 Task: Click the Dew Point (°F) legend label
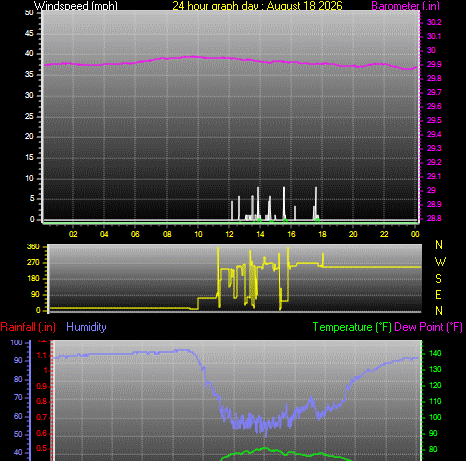(429, 327)
